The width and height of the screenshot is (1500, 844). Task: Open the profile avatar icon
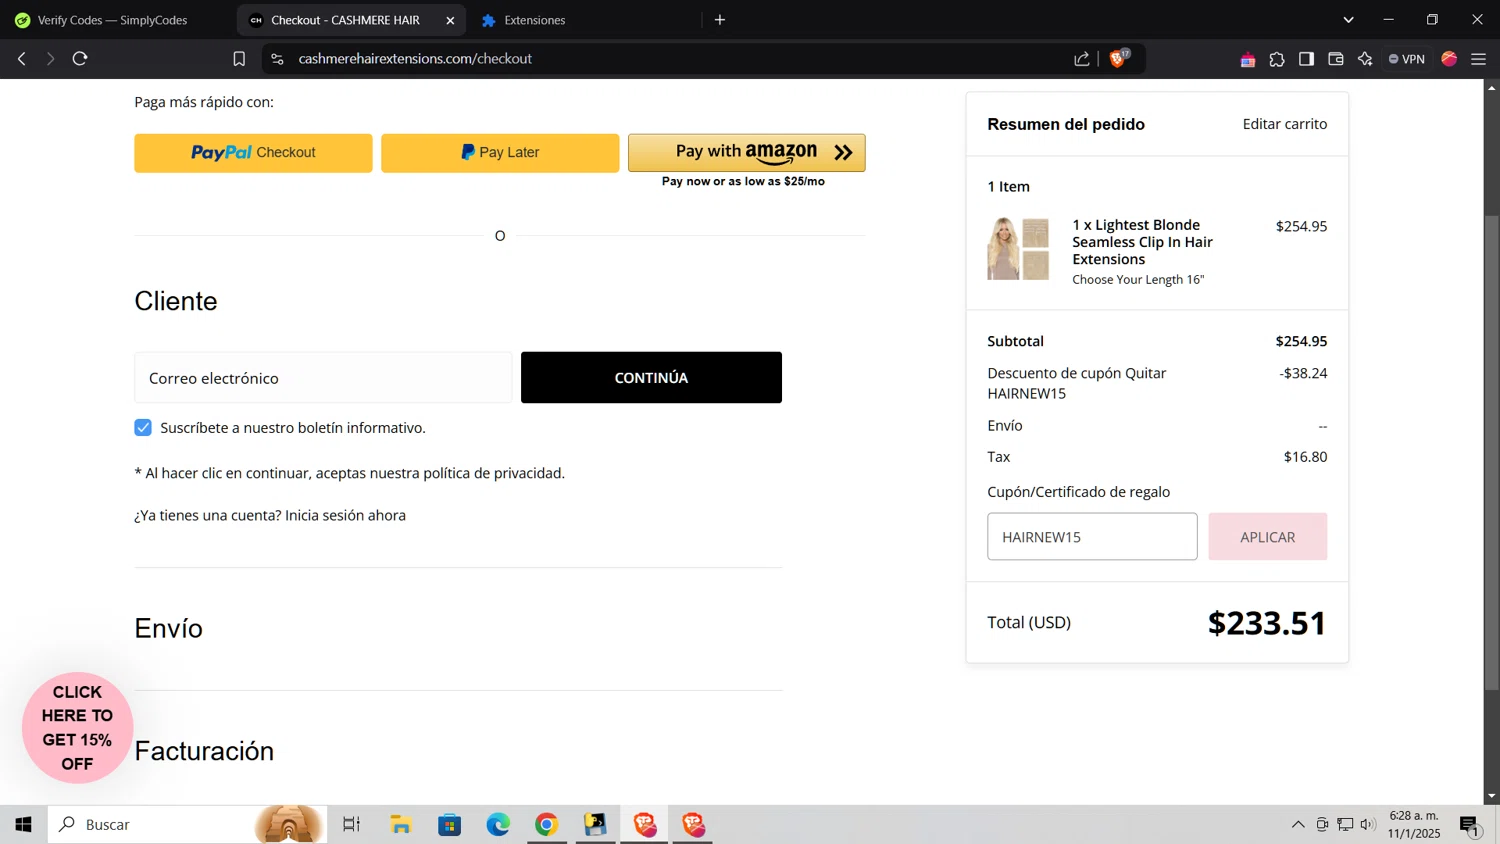1449,59
